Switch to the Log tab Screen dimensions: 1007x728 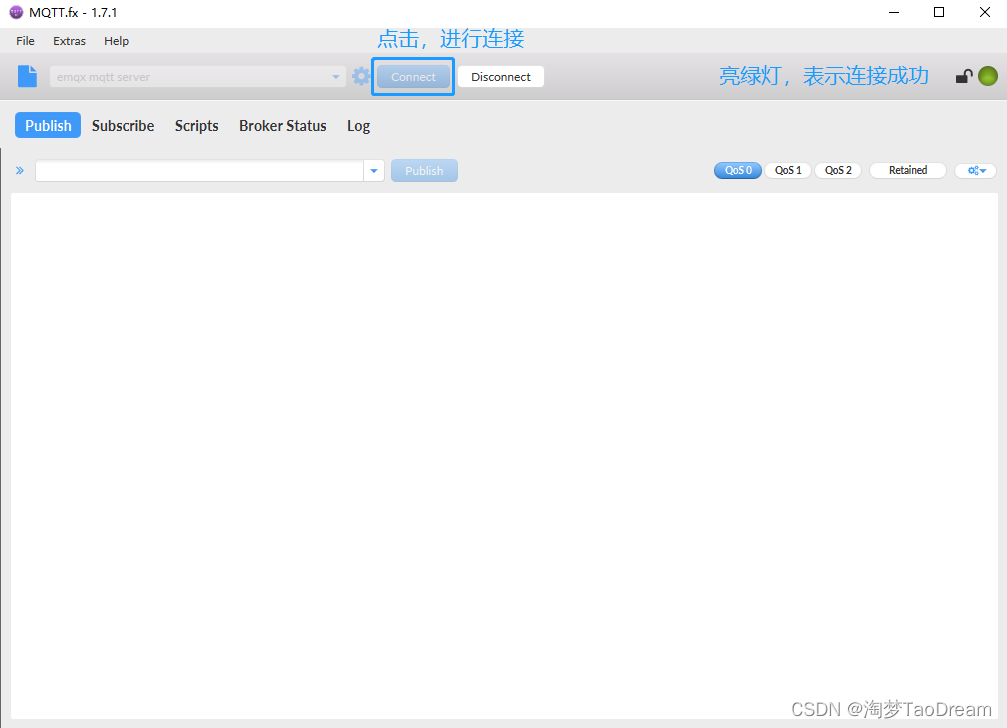(358, 126)
